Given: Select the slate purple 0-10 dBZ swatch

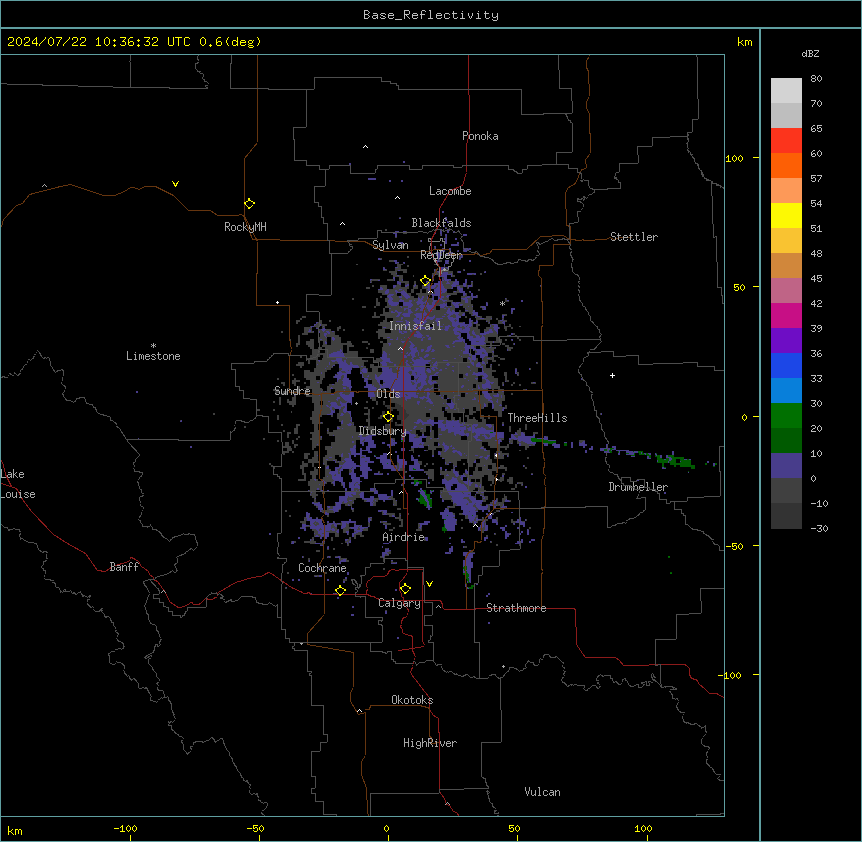Looking at the screenshot, I should coord(786,466).
